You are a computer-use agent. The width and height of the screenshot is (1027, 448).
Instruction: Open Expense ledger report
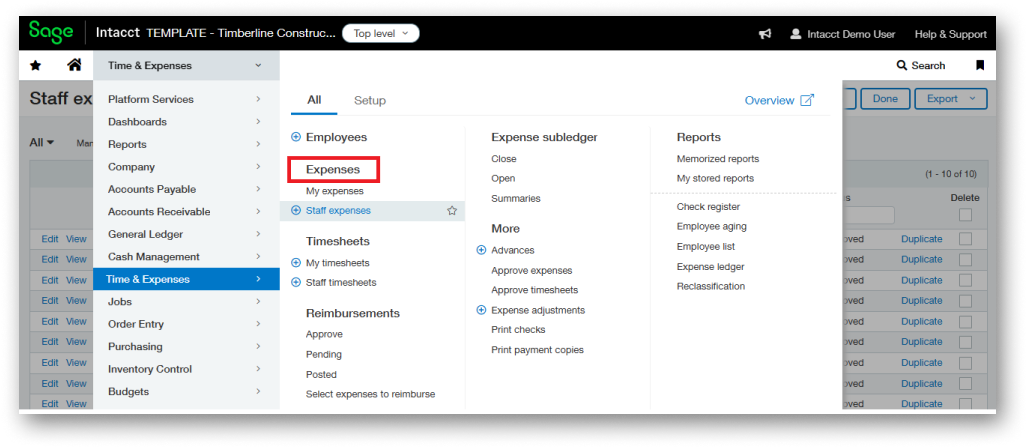click(x=711, y=267)
